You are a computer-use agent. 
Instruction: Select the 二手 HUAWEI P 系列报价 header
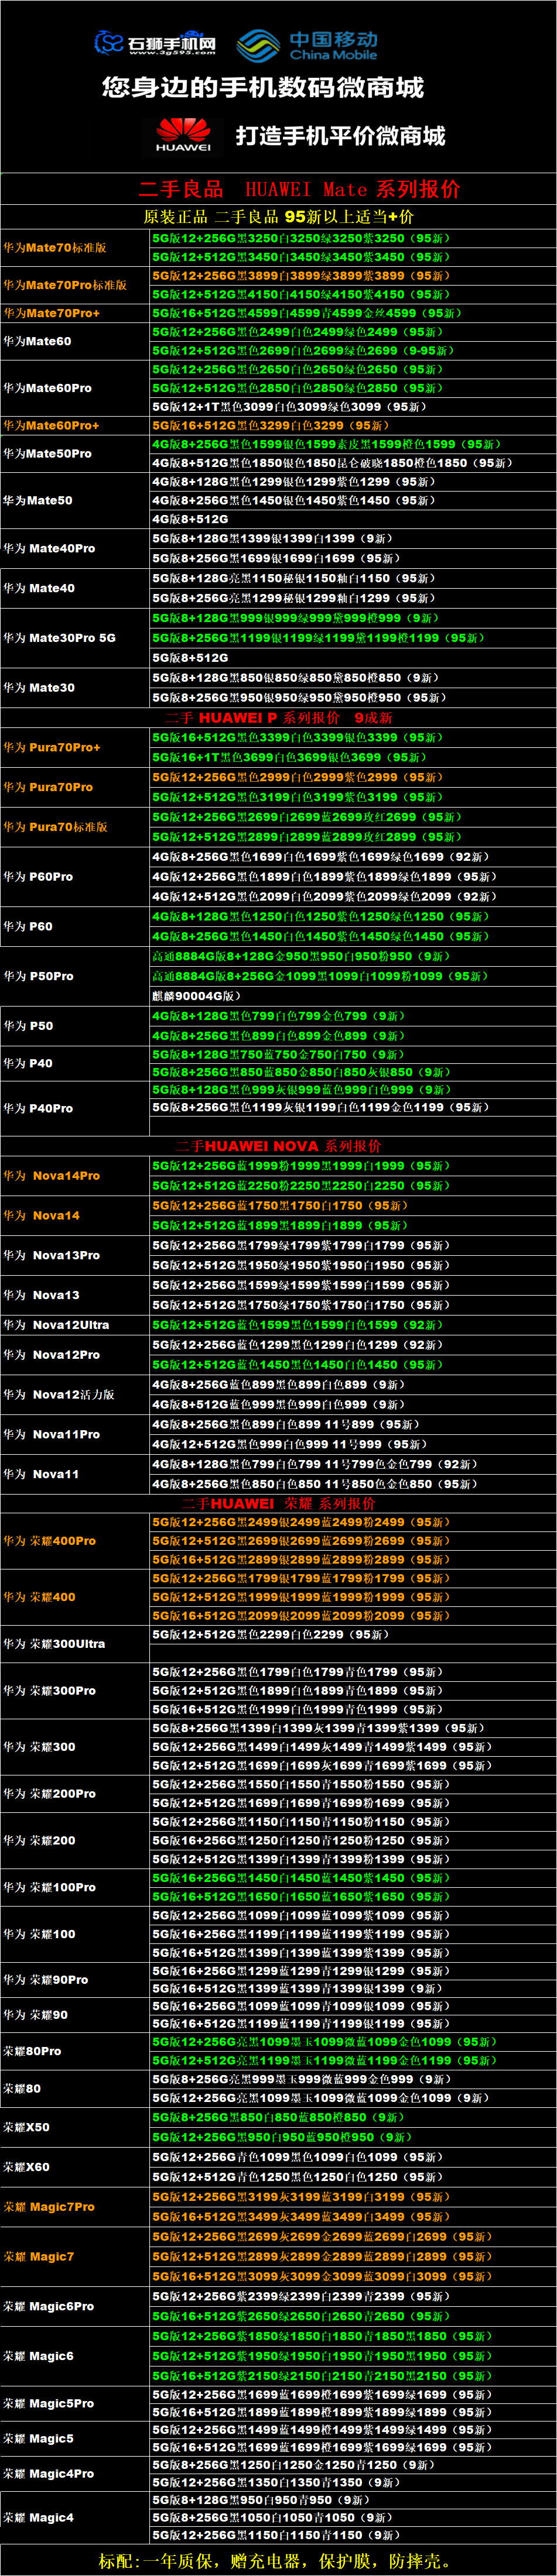[x=279, y=717]
